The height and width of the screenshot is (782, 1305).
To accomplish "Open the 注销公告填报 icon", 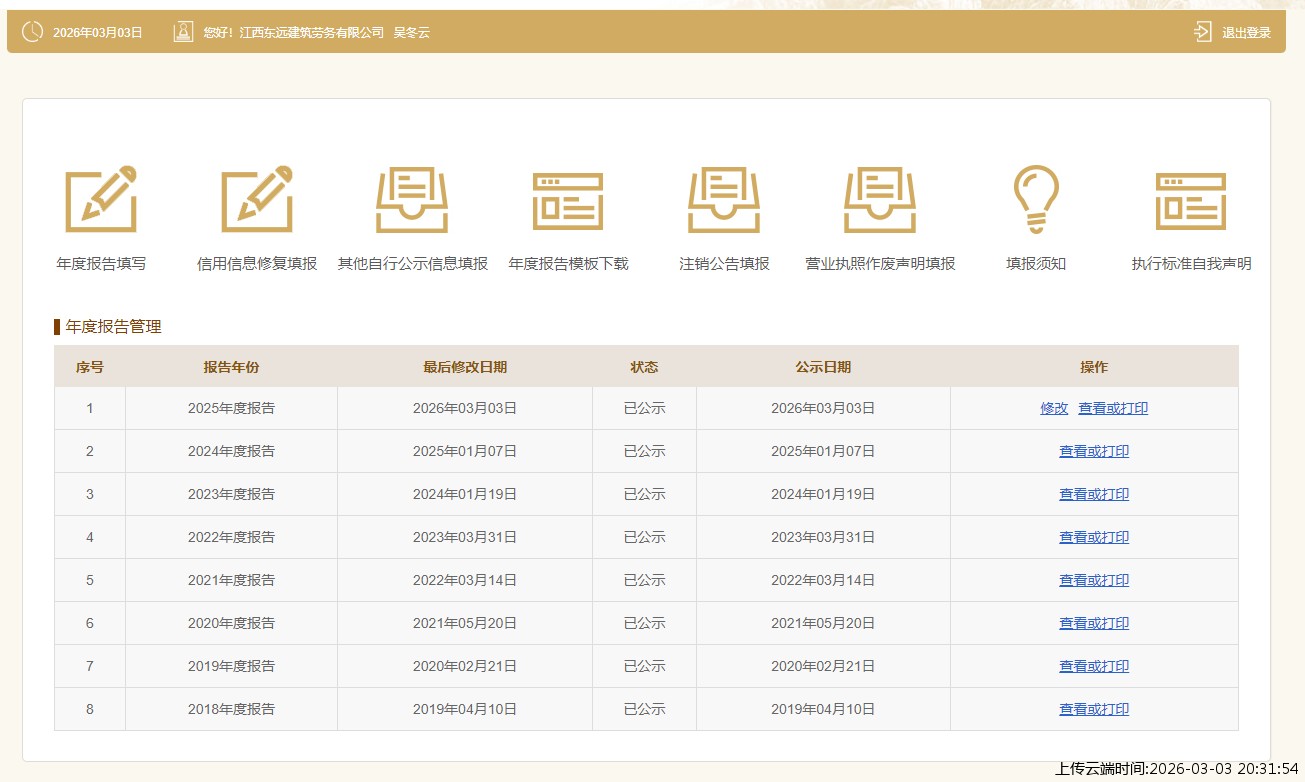I will 724,199.
